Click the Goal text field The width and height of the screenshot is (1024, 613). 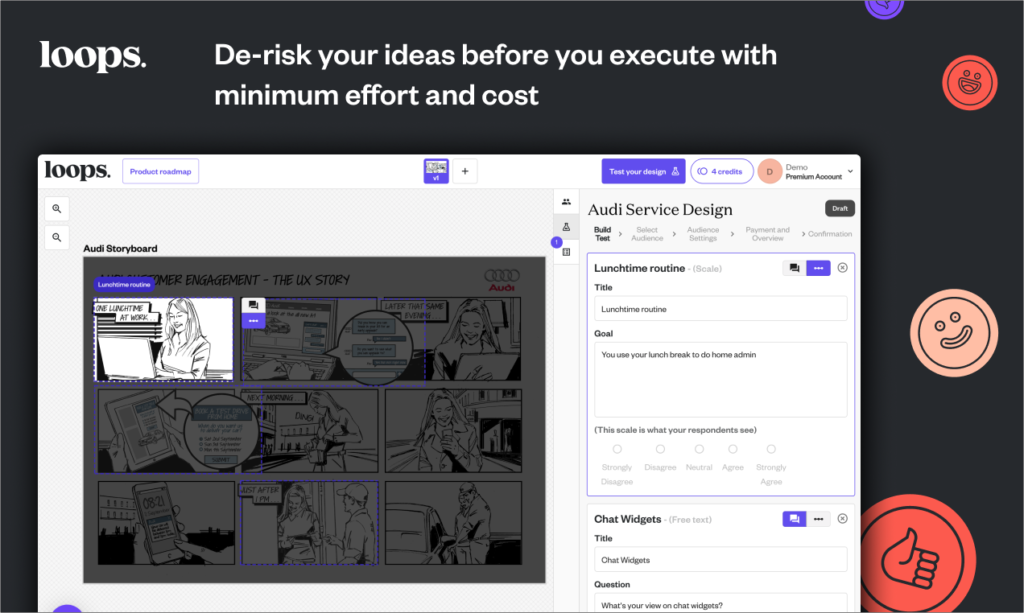pyautogui.click(x=720, y=379)
